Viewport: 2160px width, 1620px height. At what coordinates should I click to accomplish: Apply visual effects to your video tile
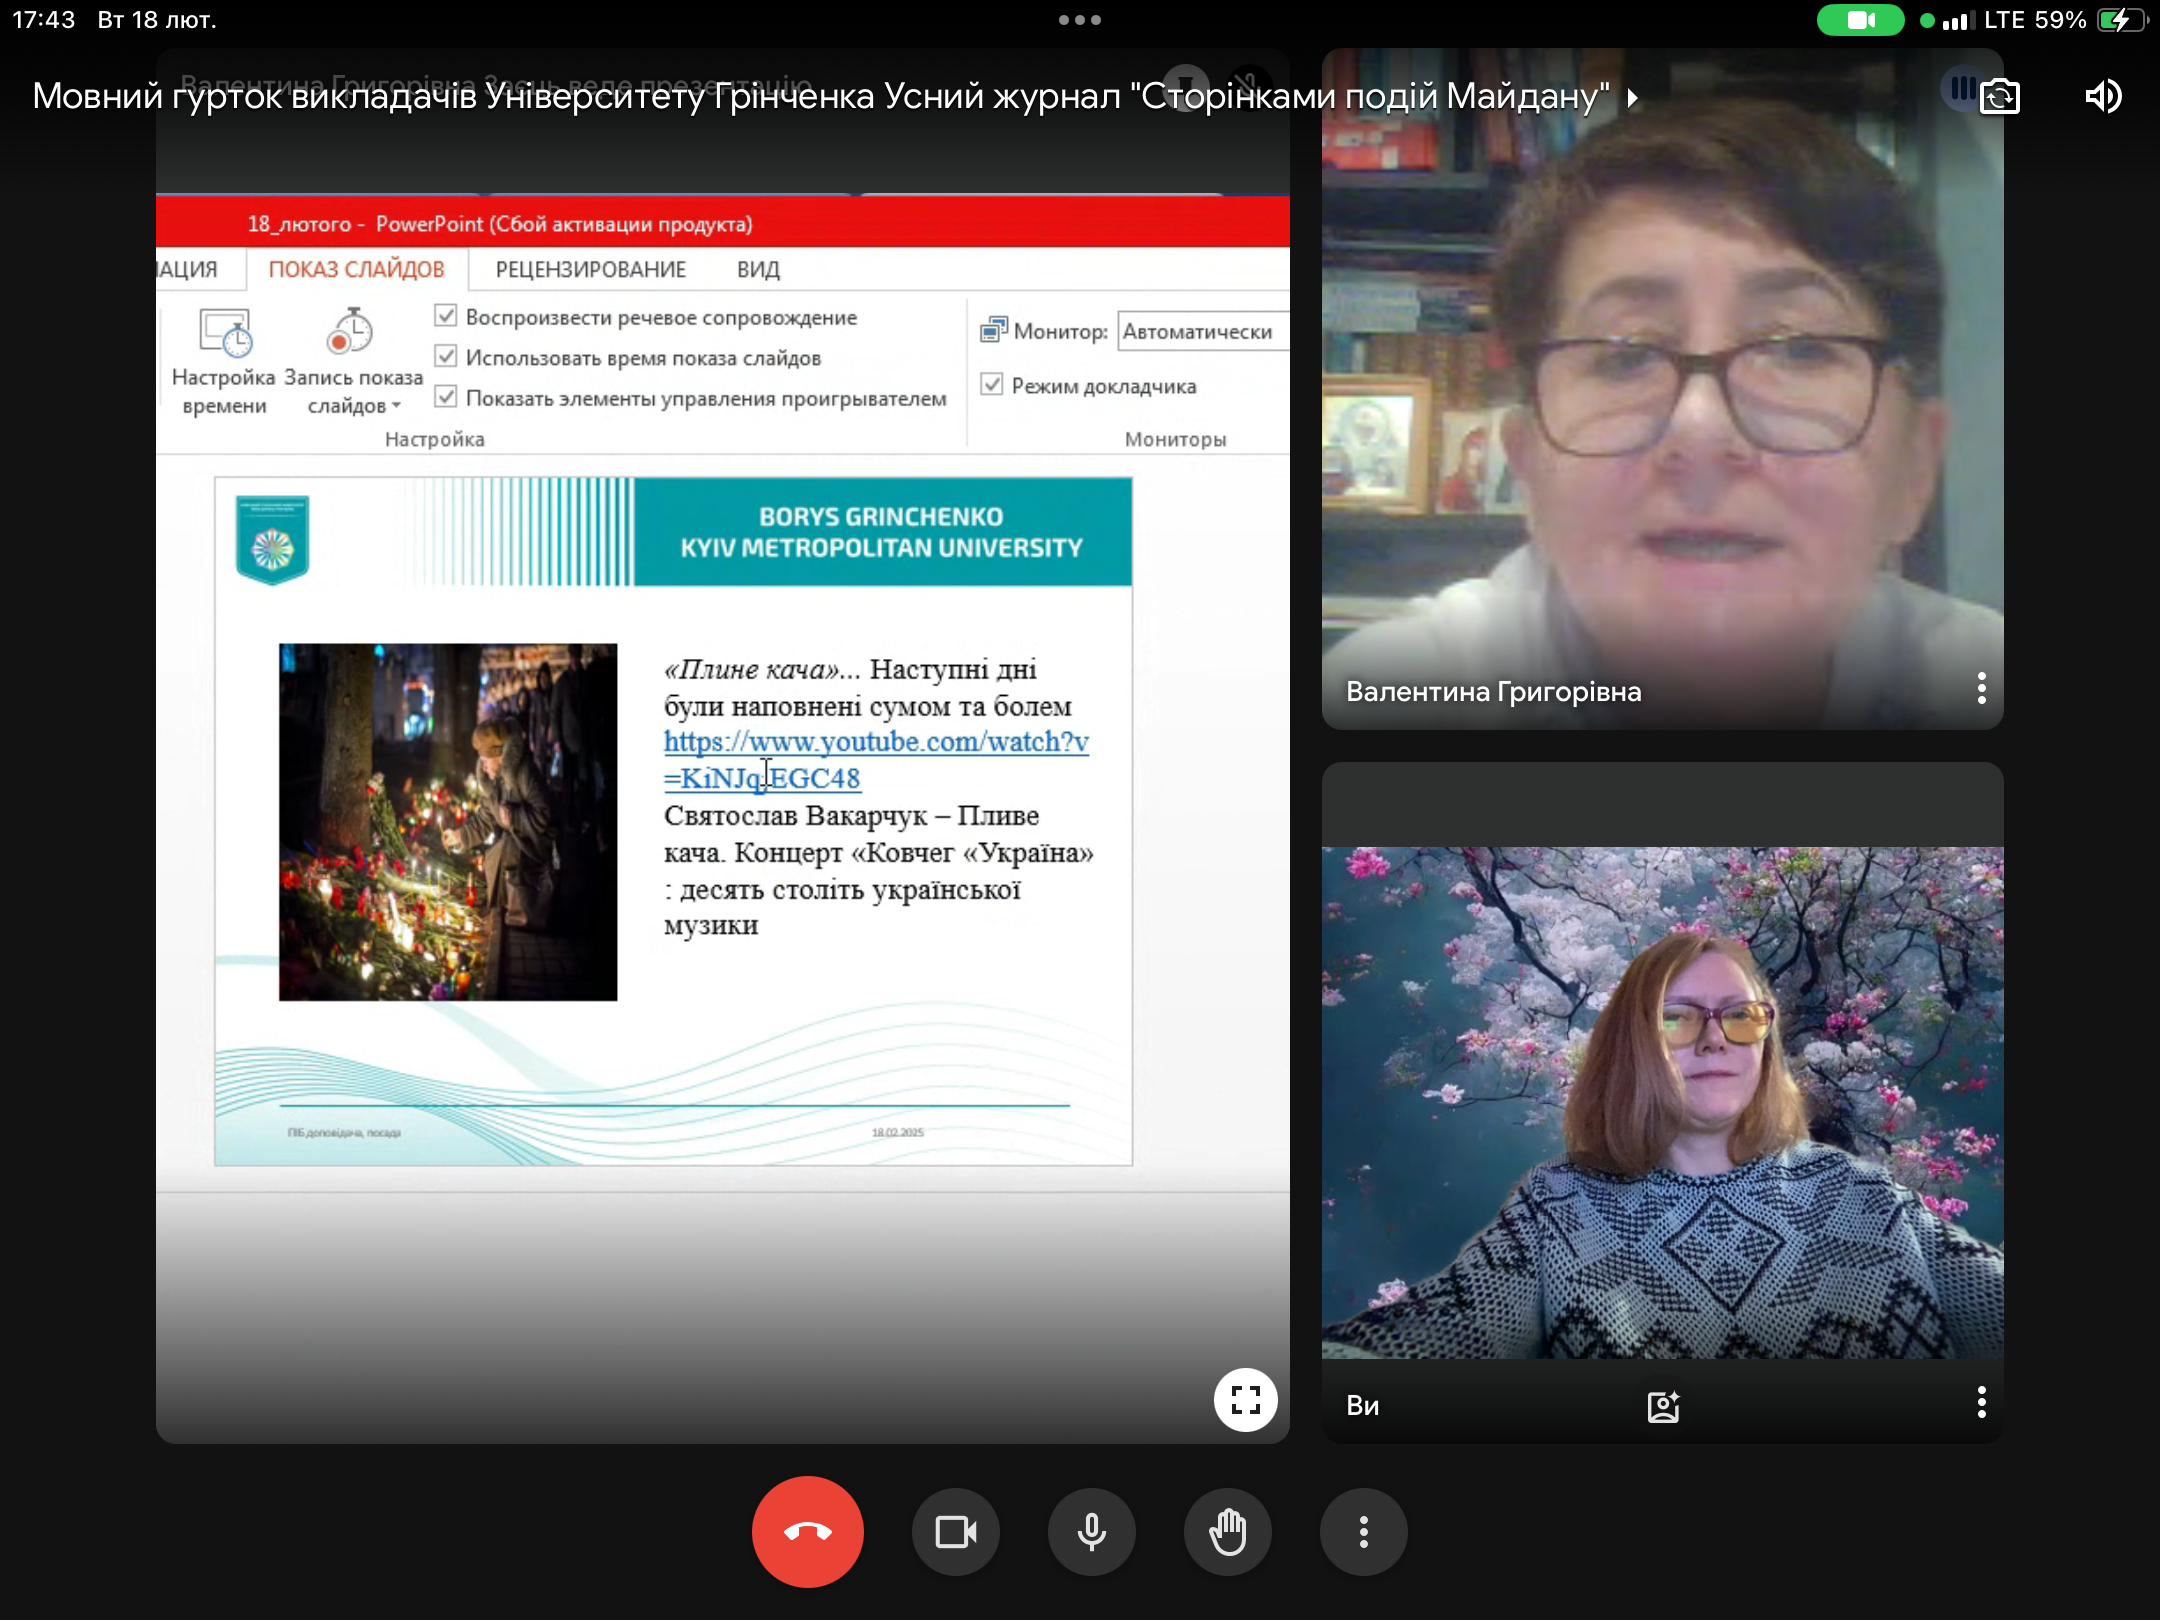click(1663, 1405)
